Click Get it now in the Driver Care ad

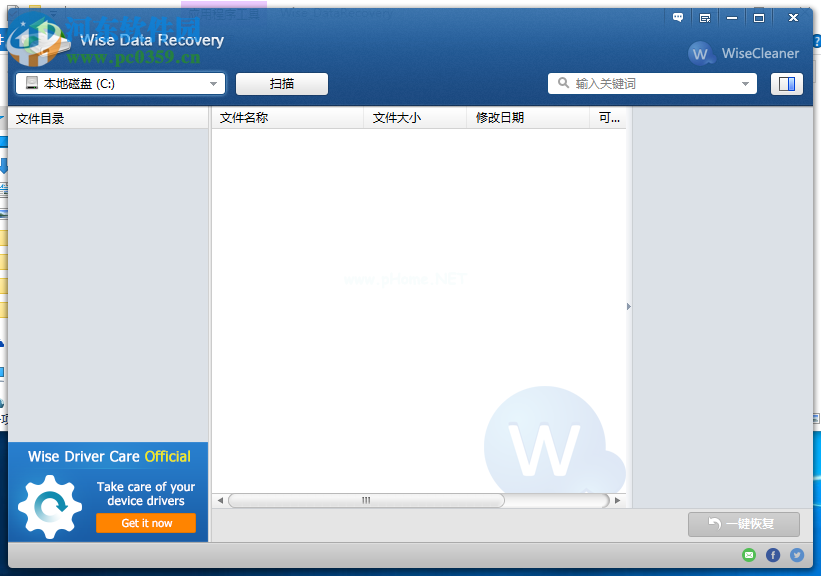[x=146, y=523]
